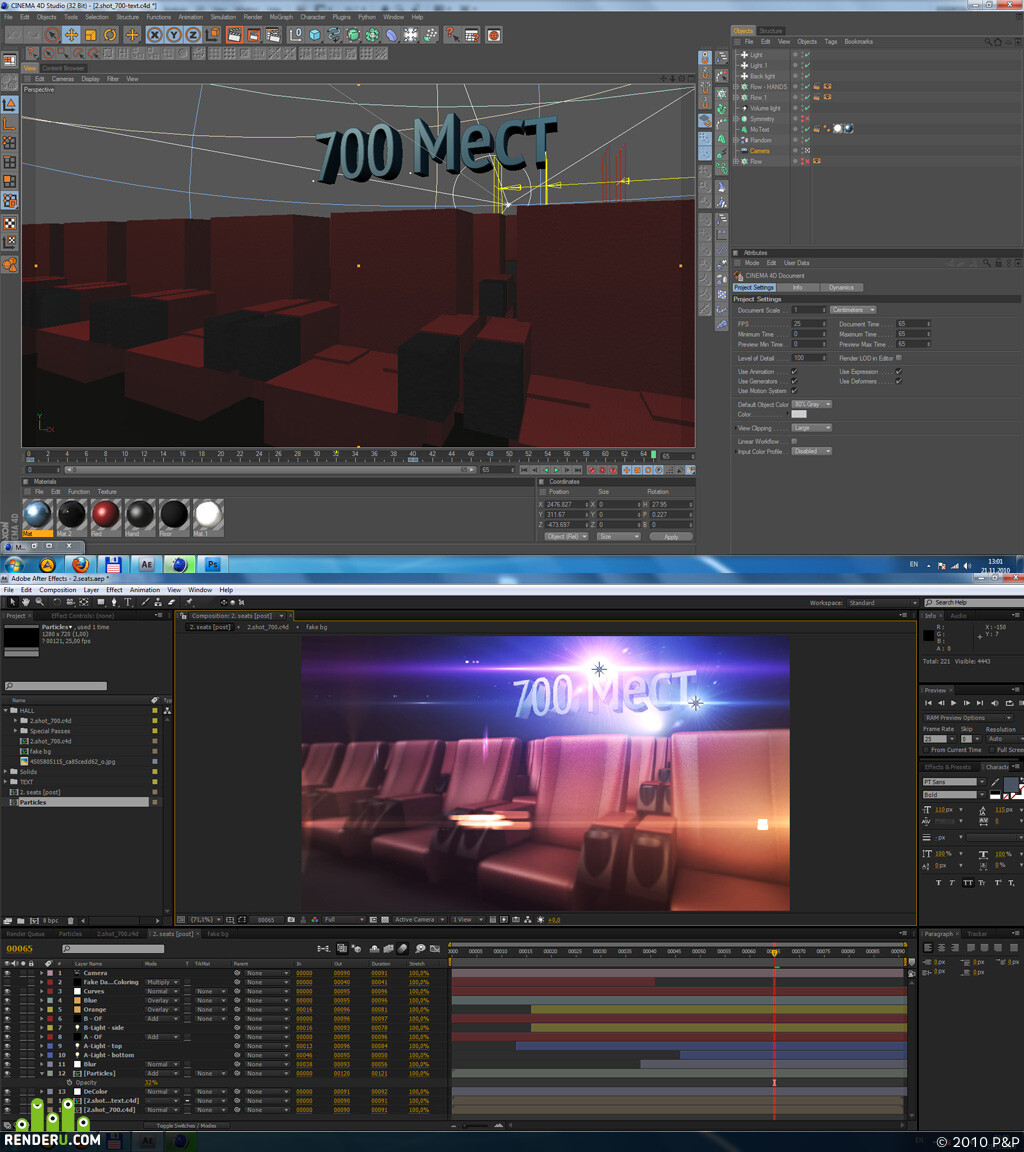Image resolution: width=1024 pixels, height=1152 pixels.
Task: Select the After Effects Type tool
Action: [x=128, y=602]
